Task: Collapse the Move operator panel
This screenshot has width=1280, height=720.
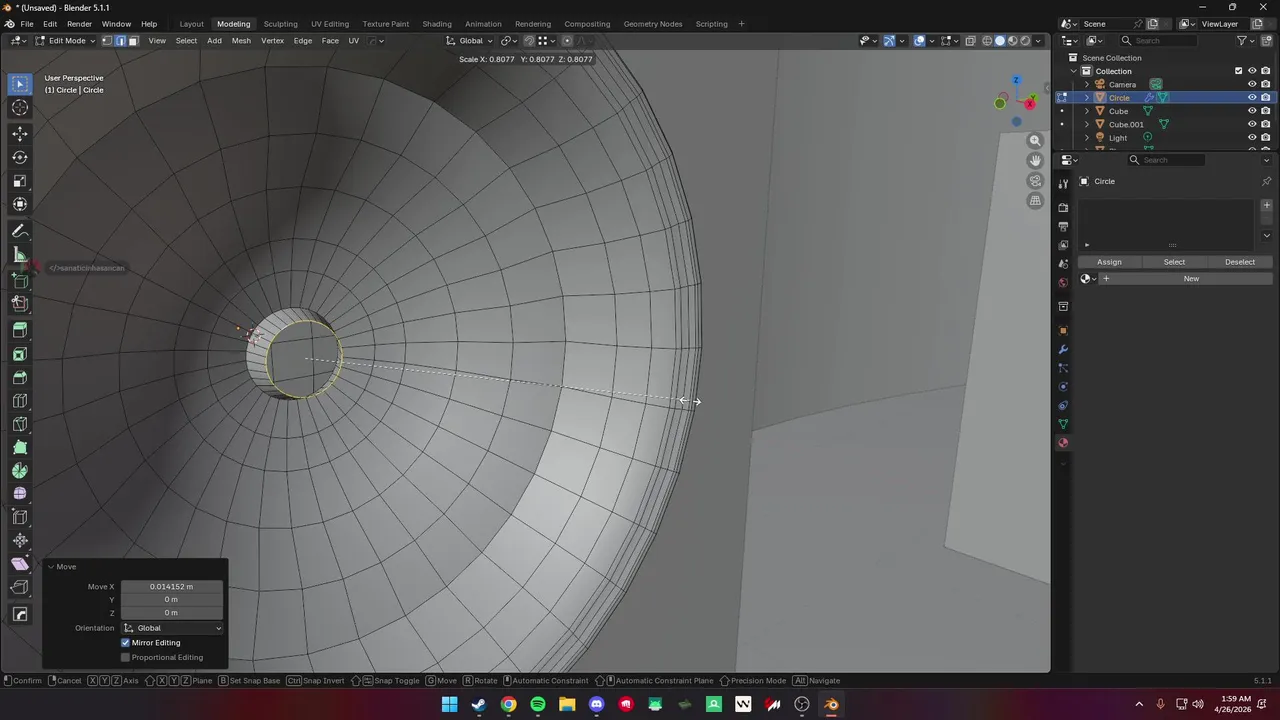Action: point(51,567)
